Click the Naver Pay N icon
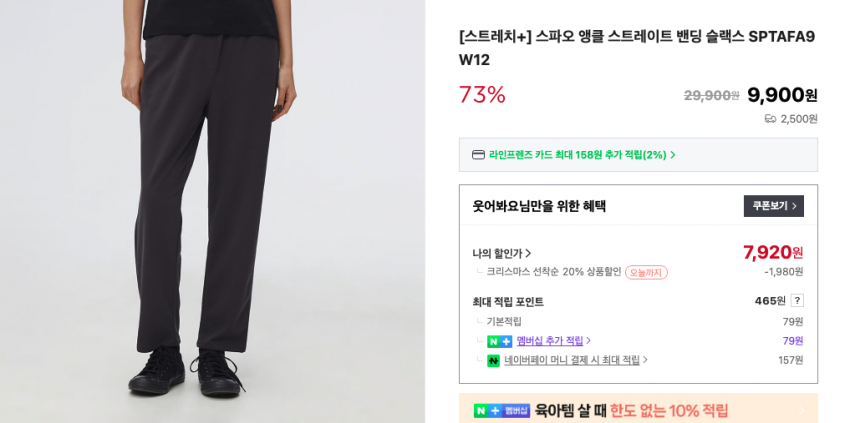The width and height of the screenshot is (850, 423). pos(493,361)
